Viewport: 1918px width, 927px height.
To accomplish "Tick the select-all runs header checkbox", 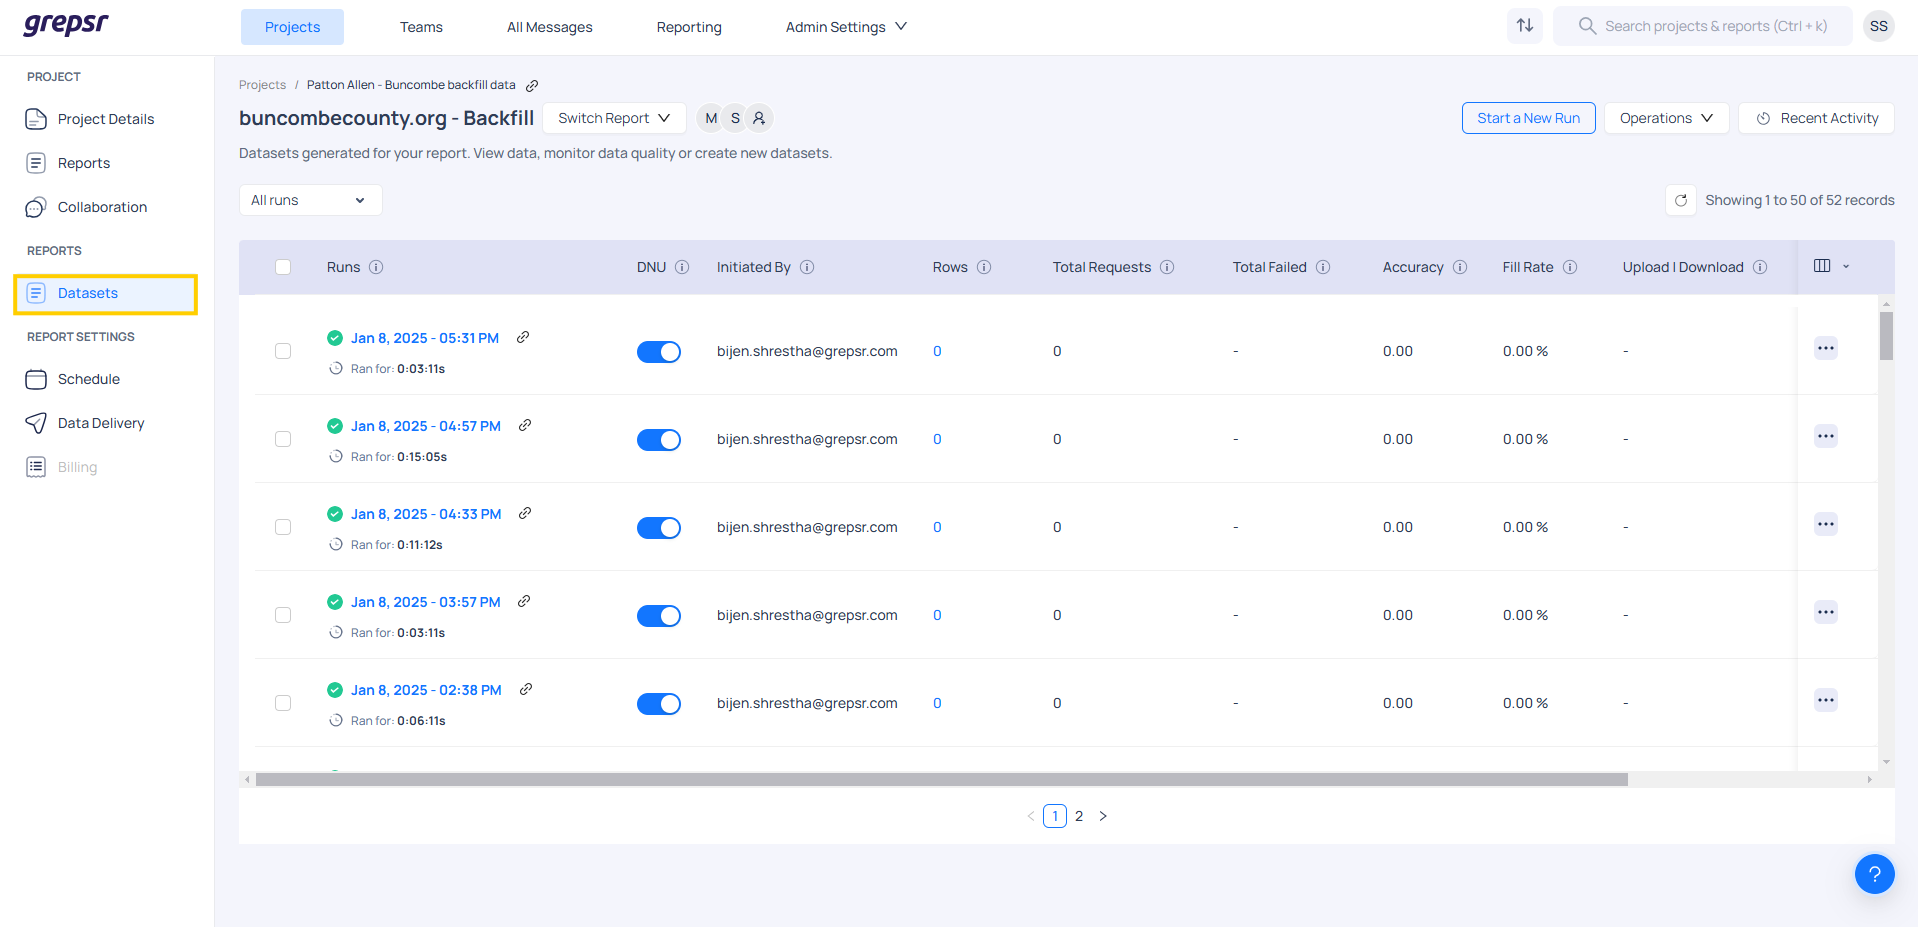I will point(283,267).
